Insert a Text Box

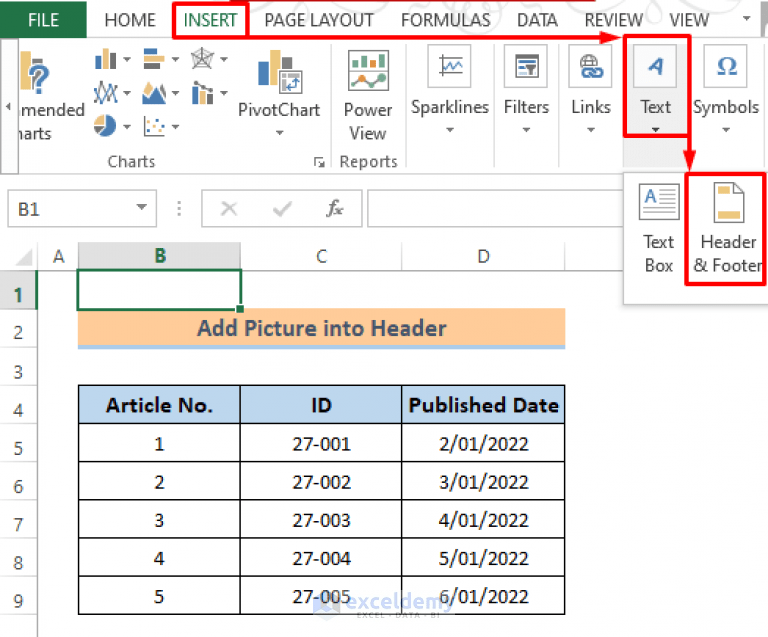659,228
